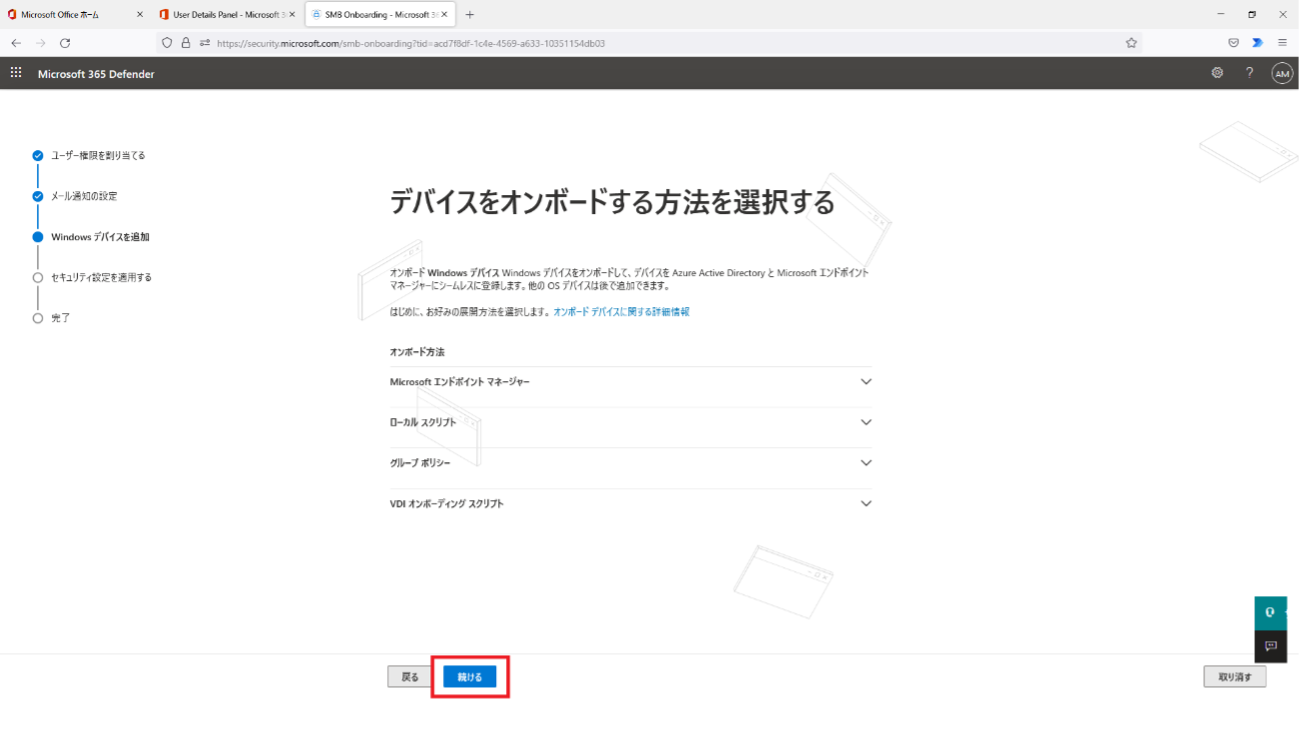Click the 取り消す button
This screenshot has height=745, width=1301.
click(1235, 677)
